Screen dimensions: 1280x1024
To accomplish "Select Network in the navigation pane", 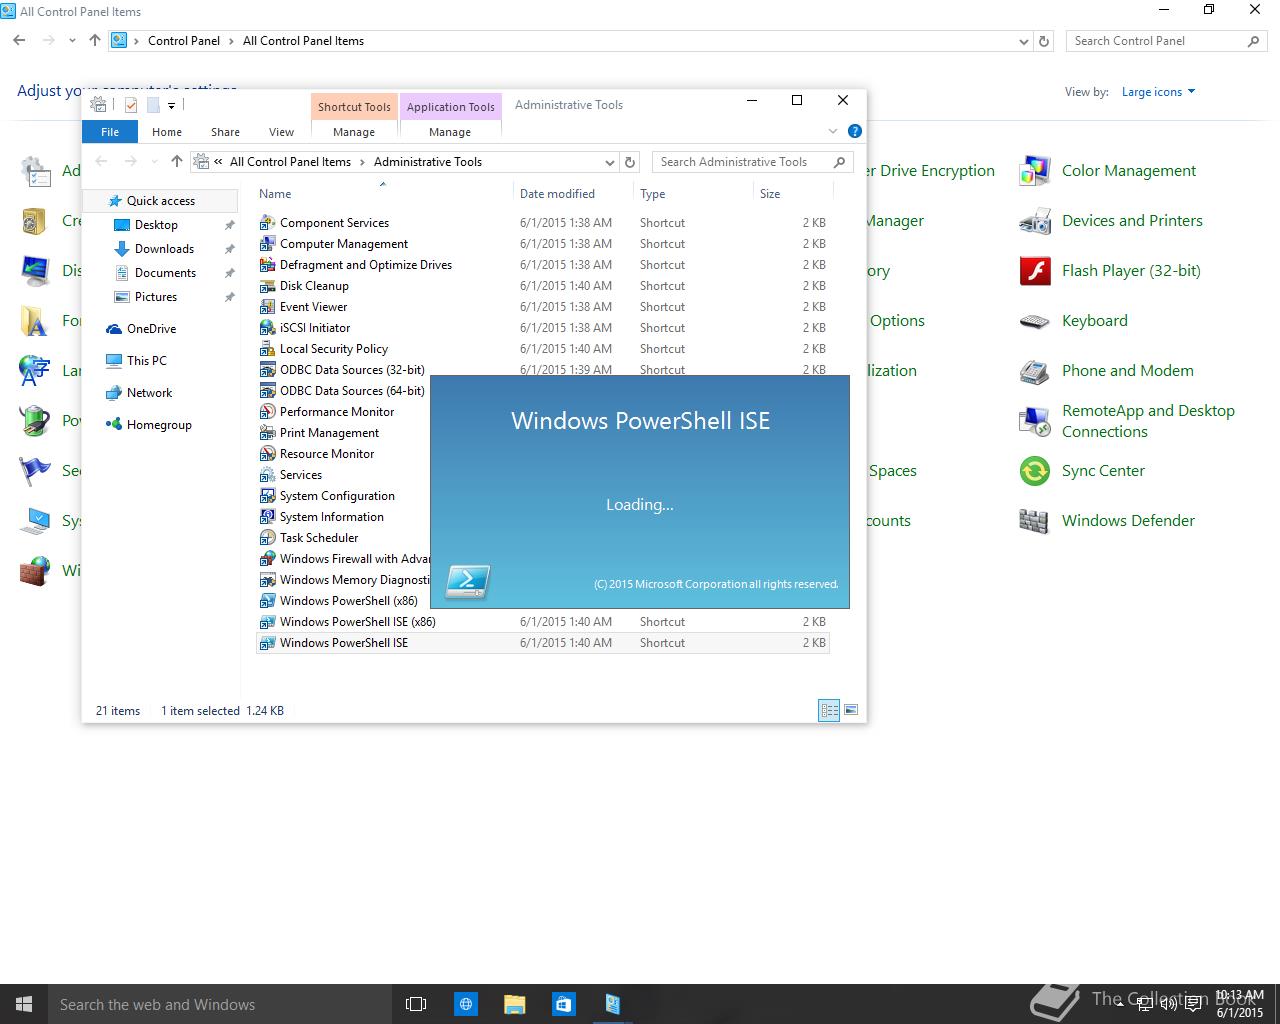I will 149,393.
